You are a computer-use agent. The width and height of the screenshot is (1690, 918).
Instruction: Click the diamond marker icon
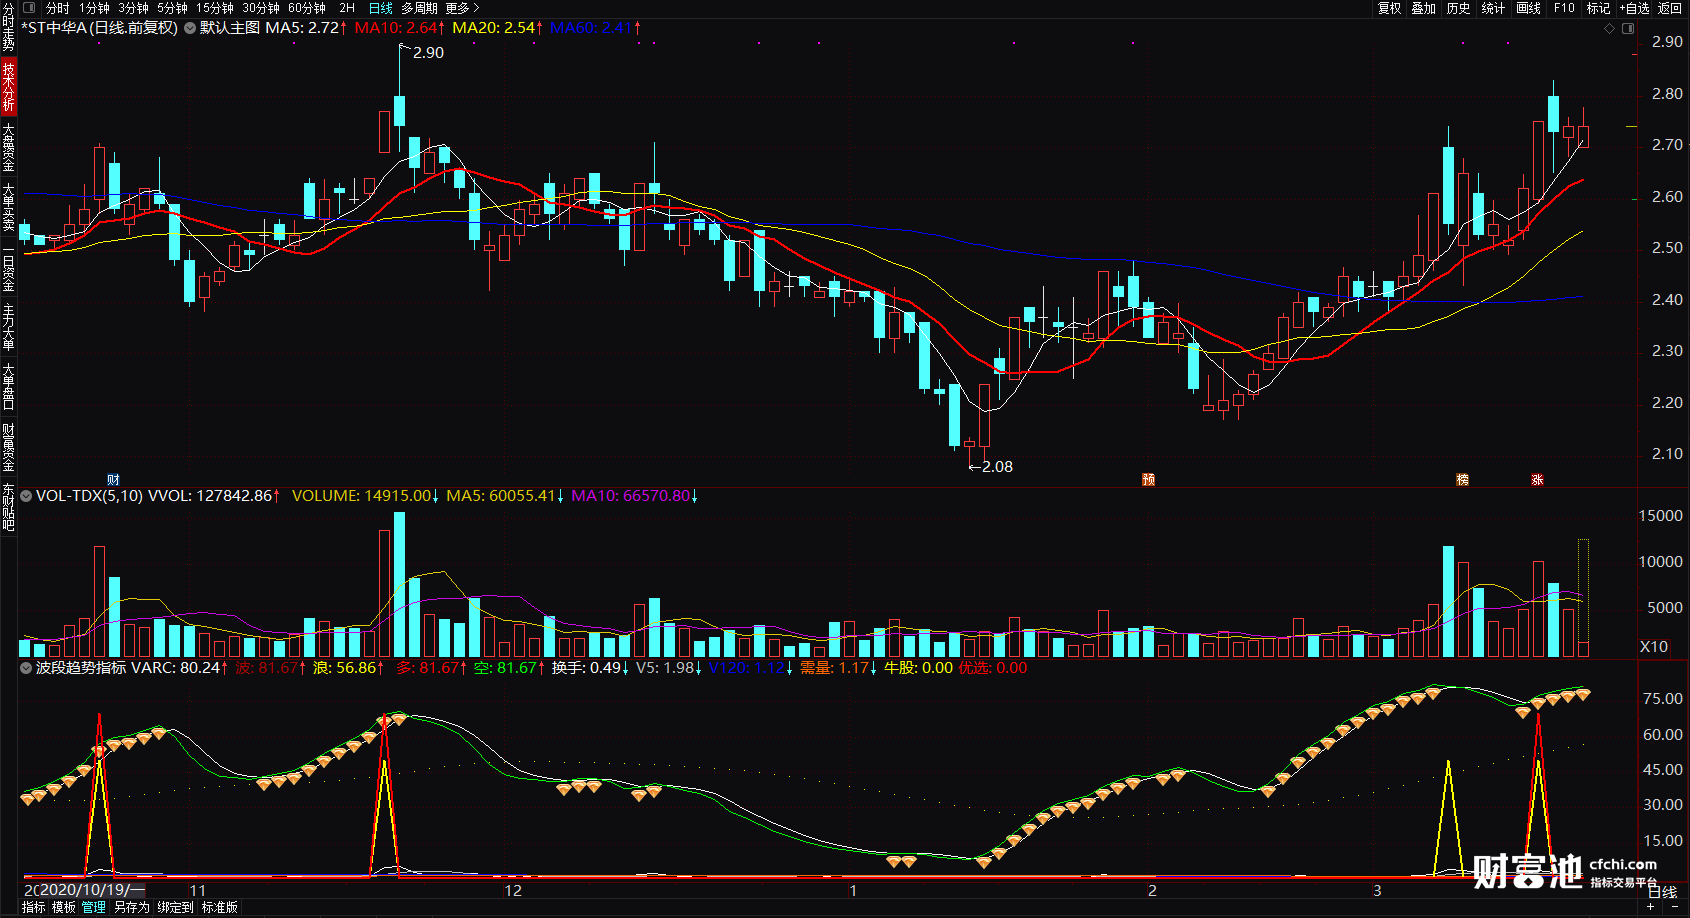(1610, 29)
